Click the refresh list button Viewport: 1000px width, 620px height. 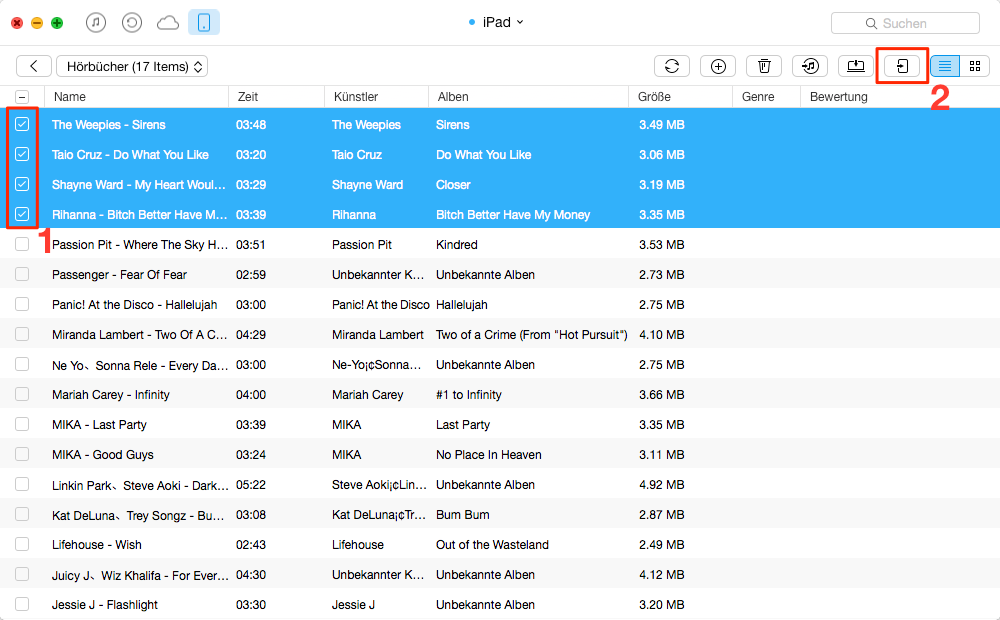(x=672, y=66)
